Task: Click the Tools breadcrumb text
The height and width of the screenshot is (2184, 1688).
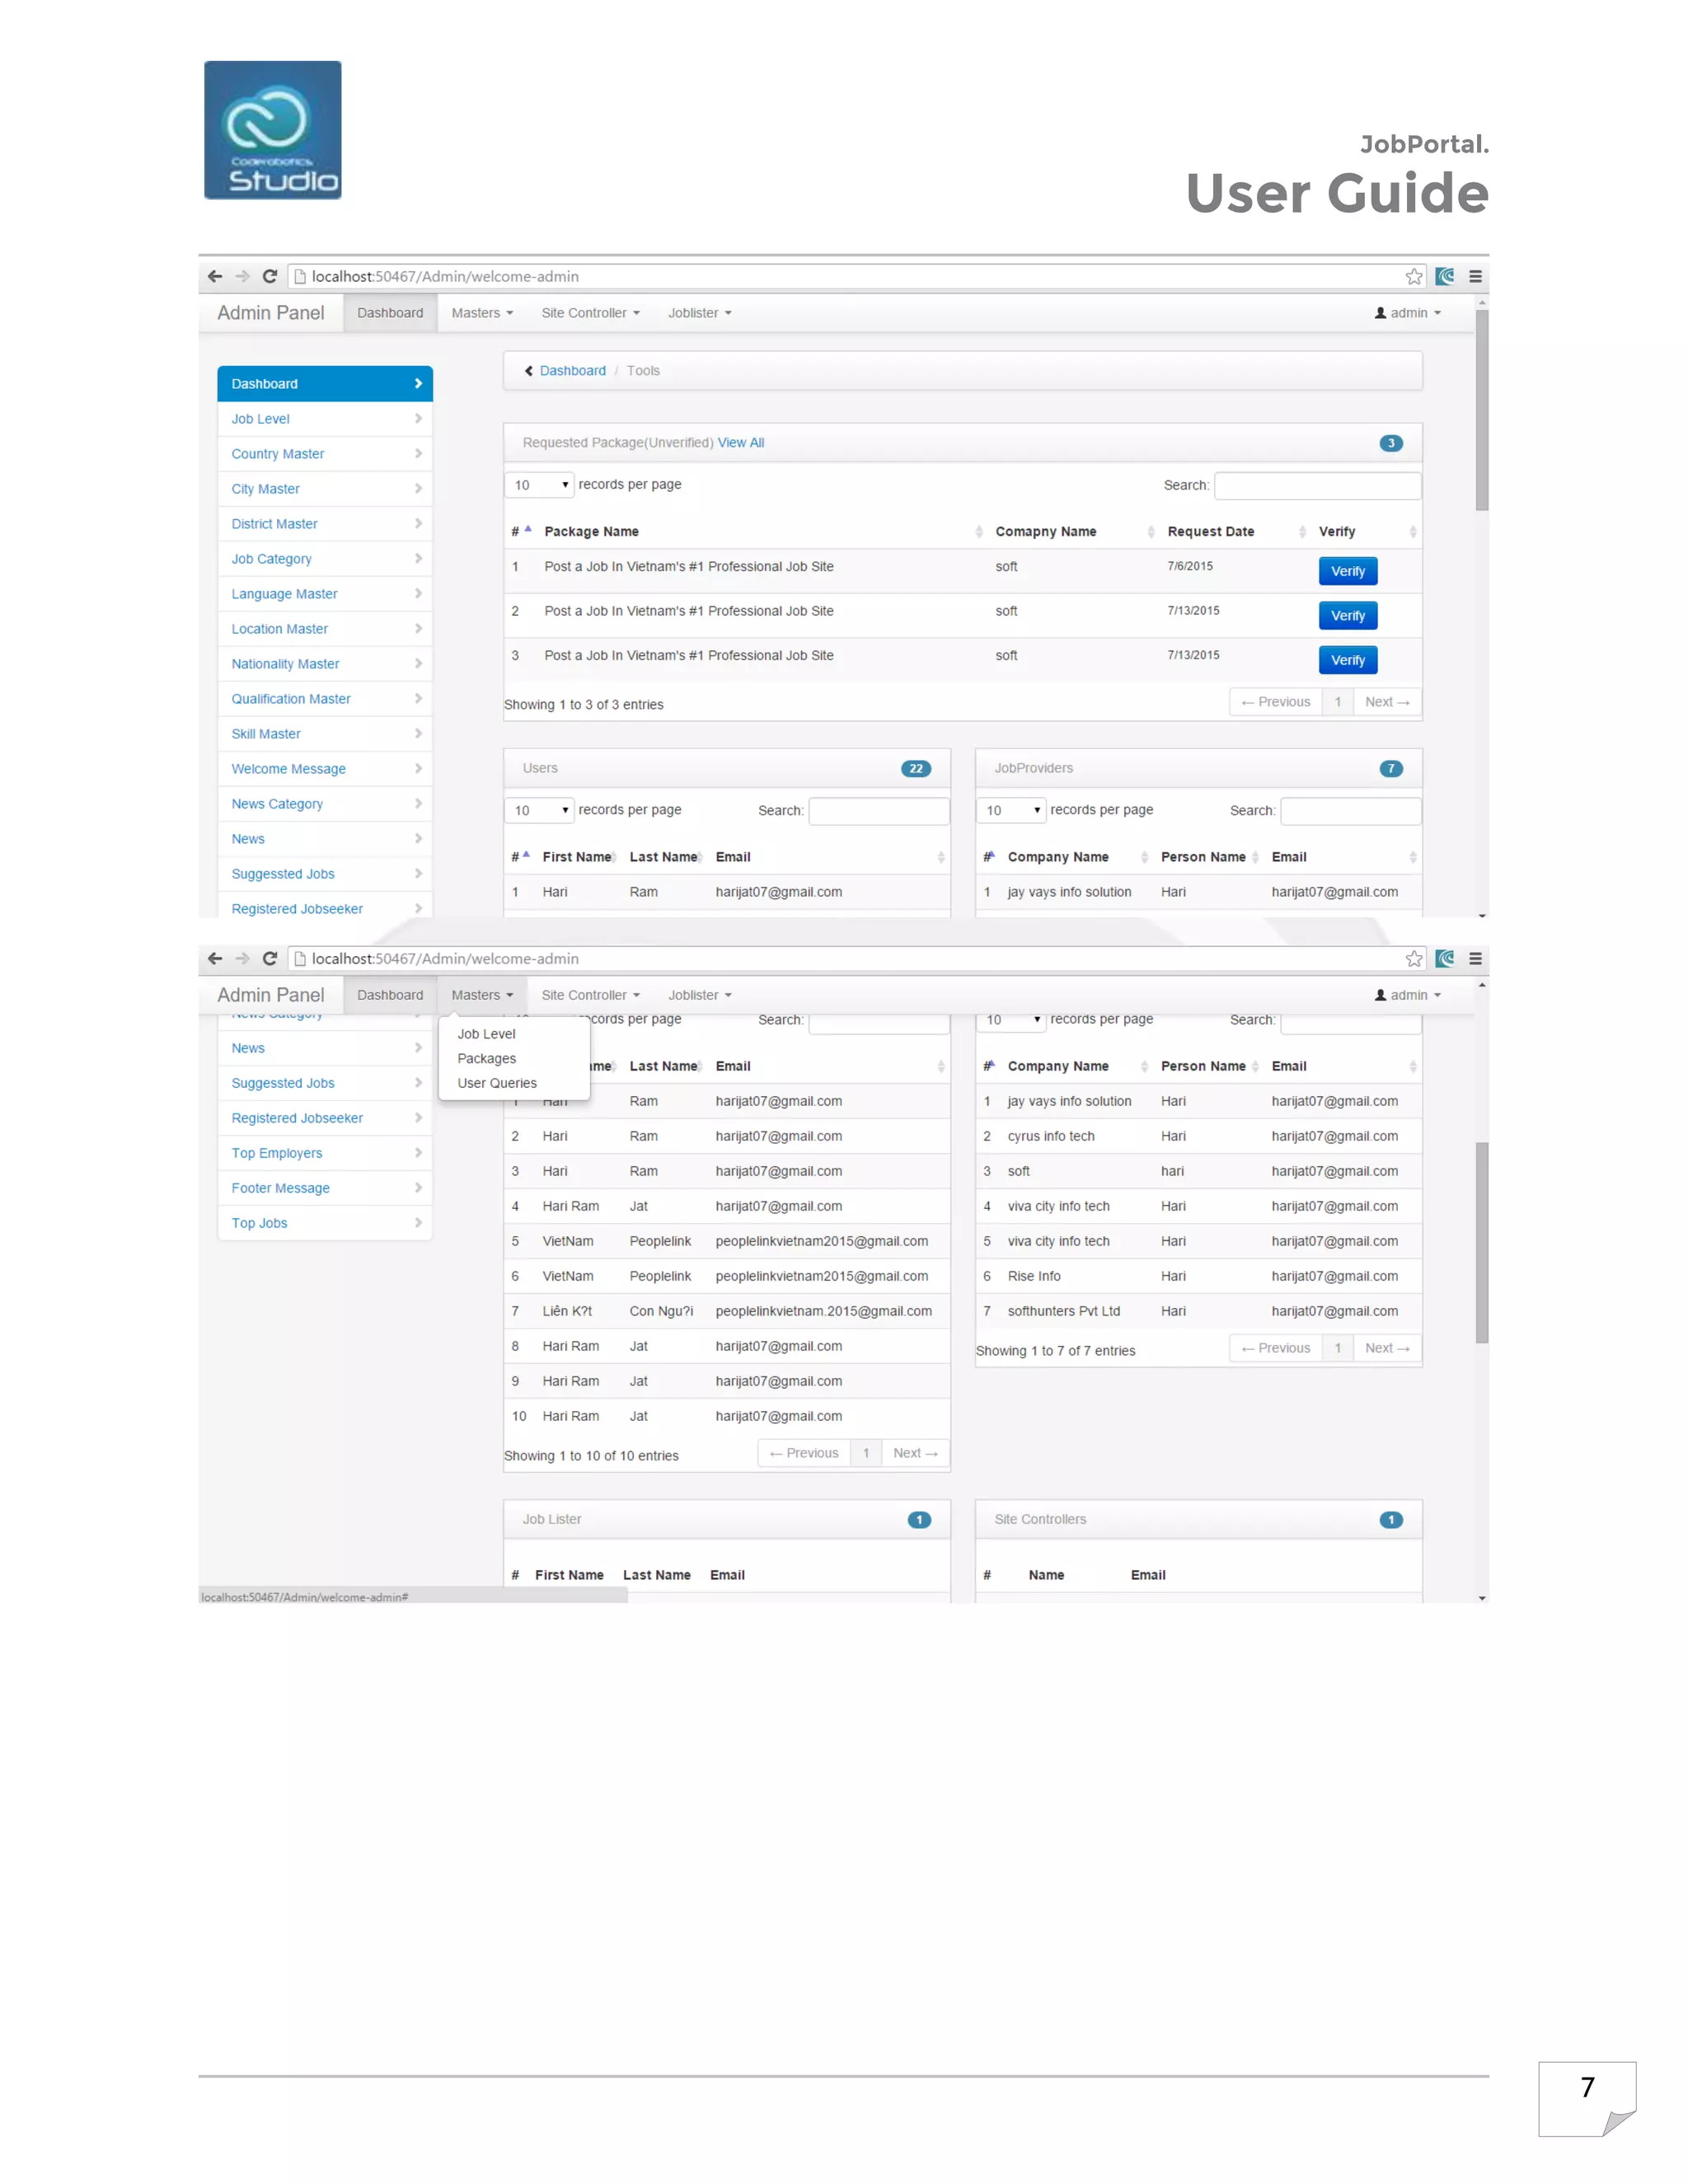Action: click(x=643, y=370)
